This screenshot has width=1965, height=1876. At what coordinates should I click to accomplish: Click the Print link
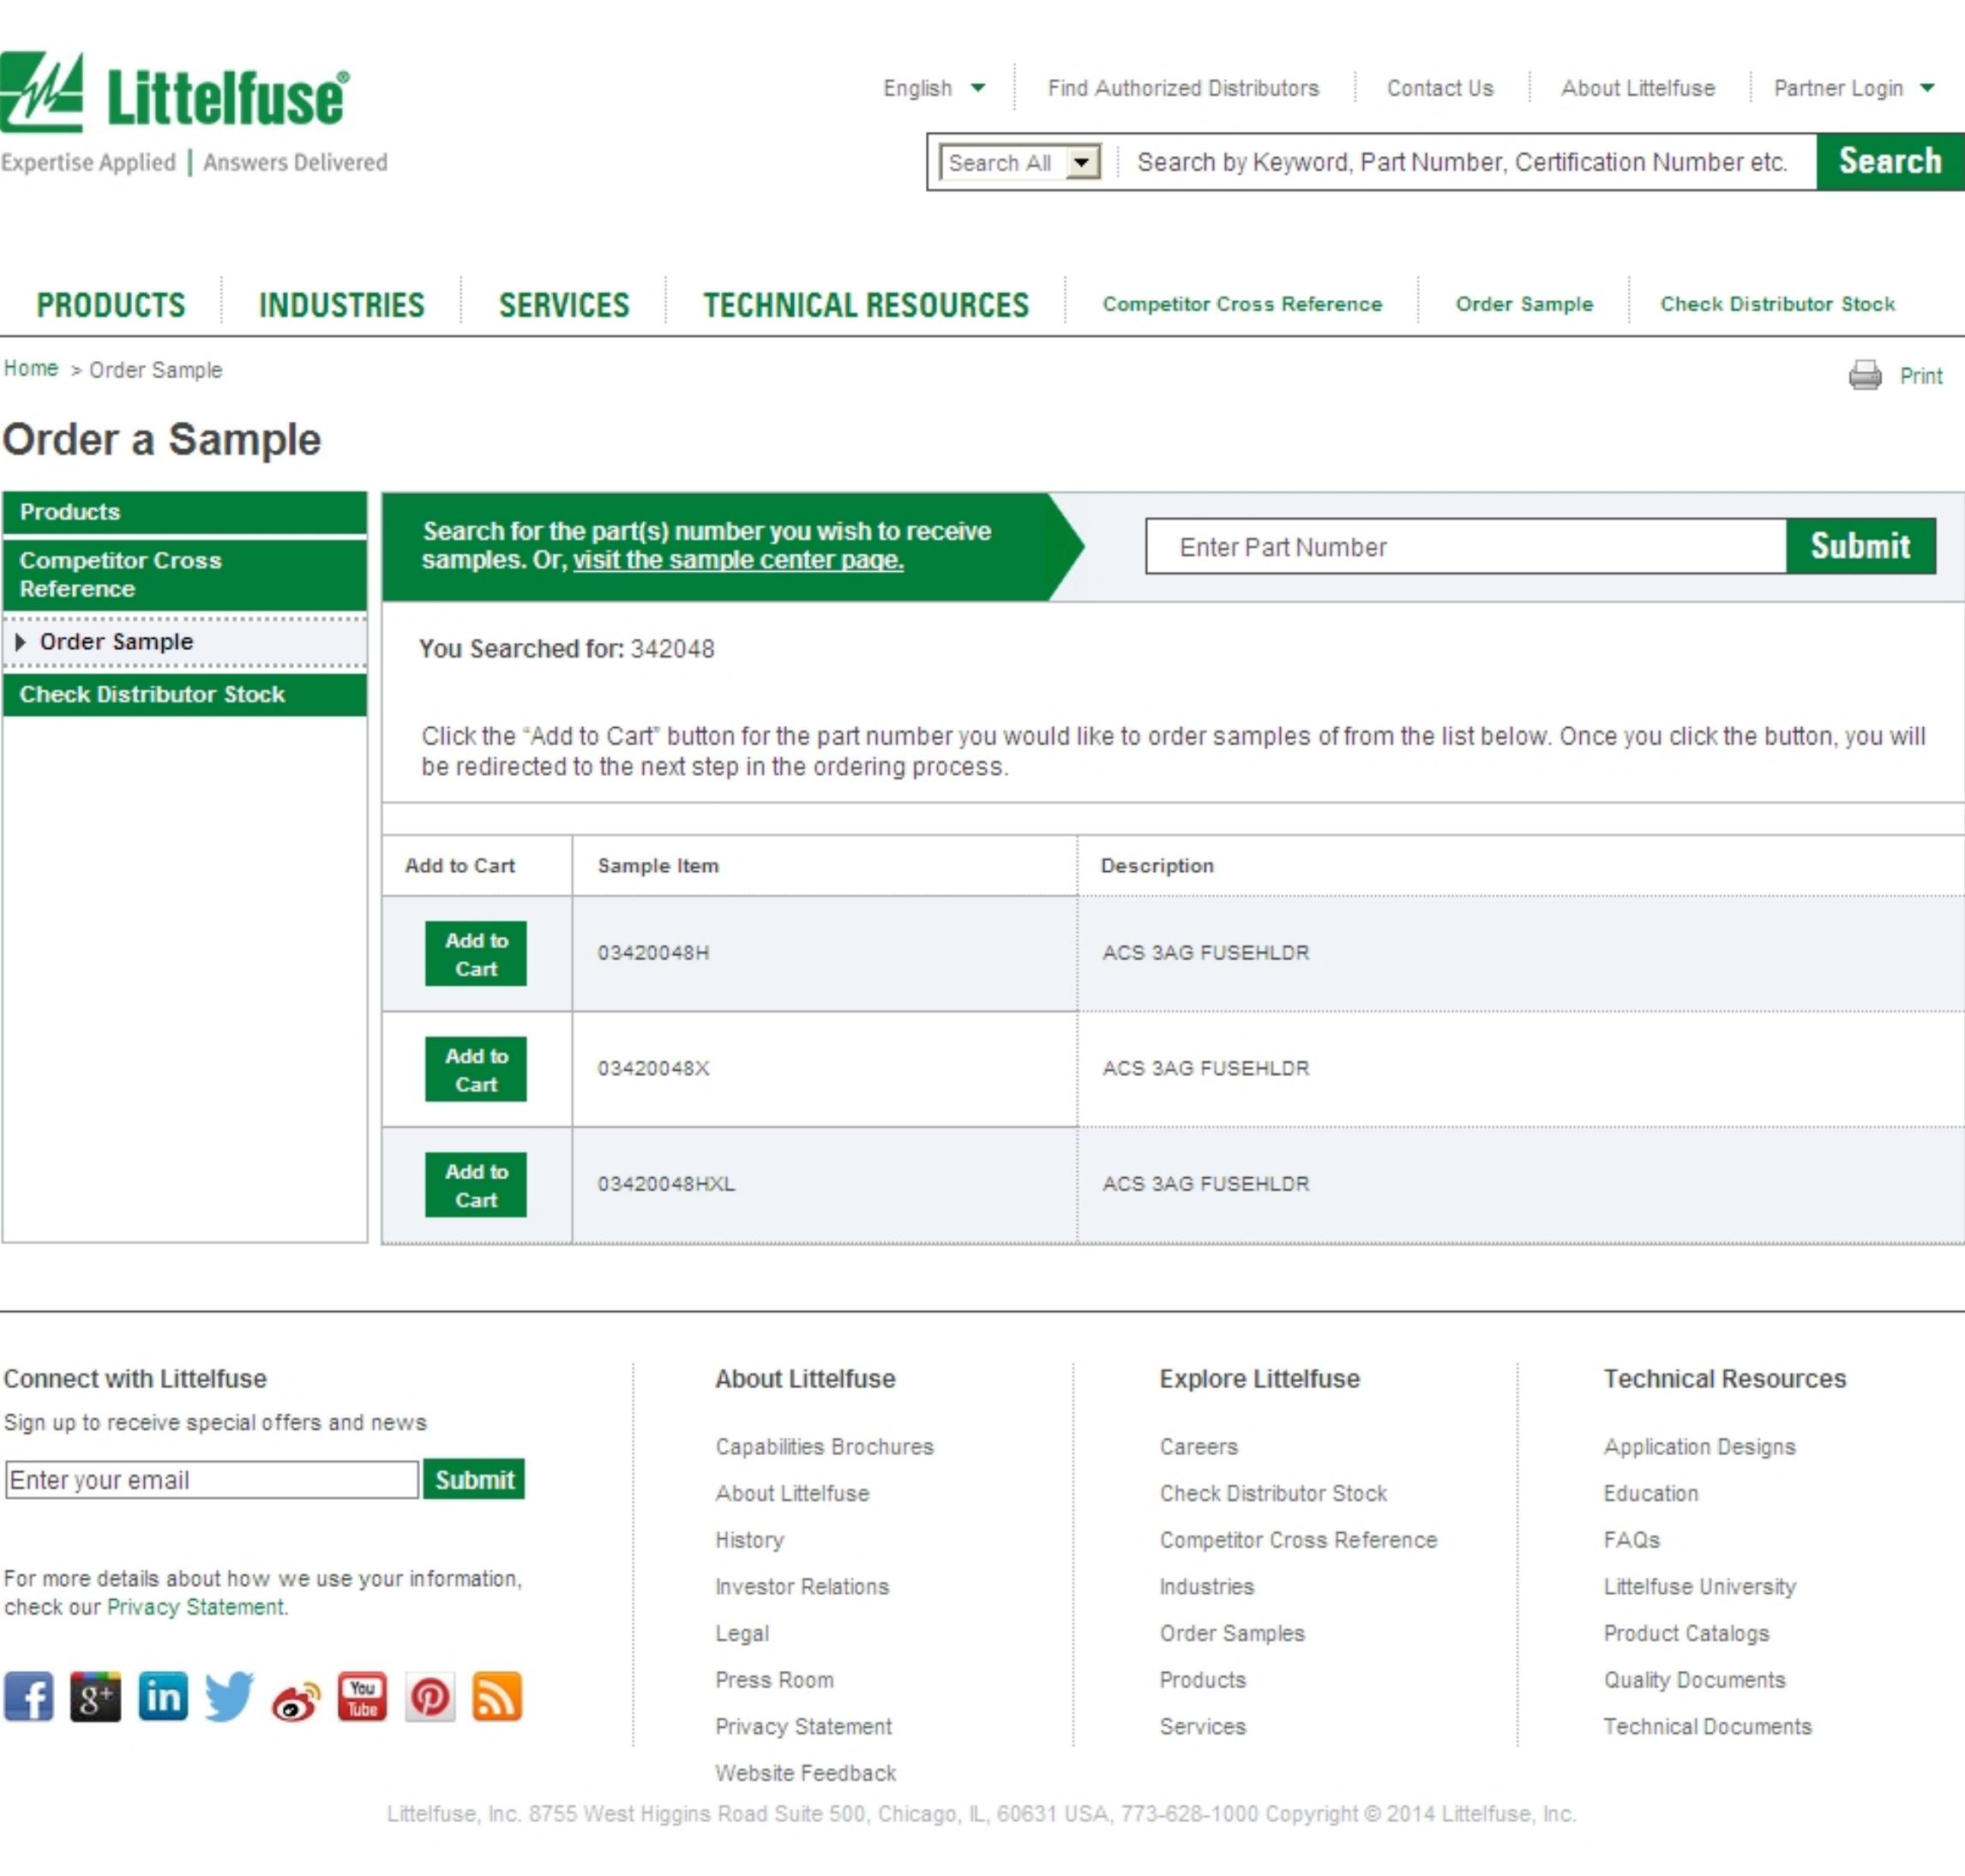(x=1921, y=376)
